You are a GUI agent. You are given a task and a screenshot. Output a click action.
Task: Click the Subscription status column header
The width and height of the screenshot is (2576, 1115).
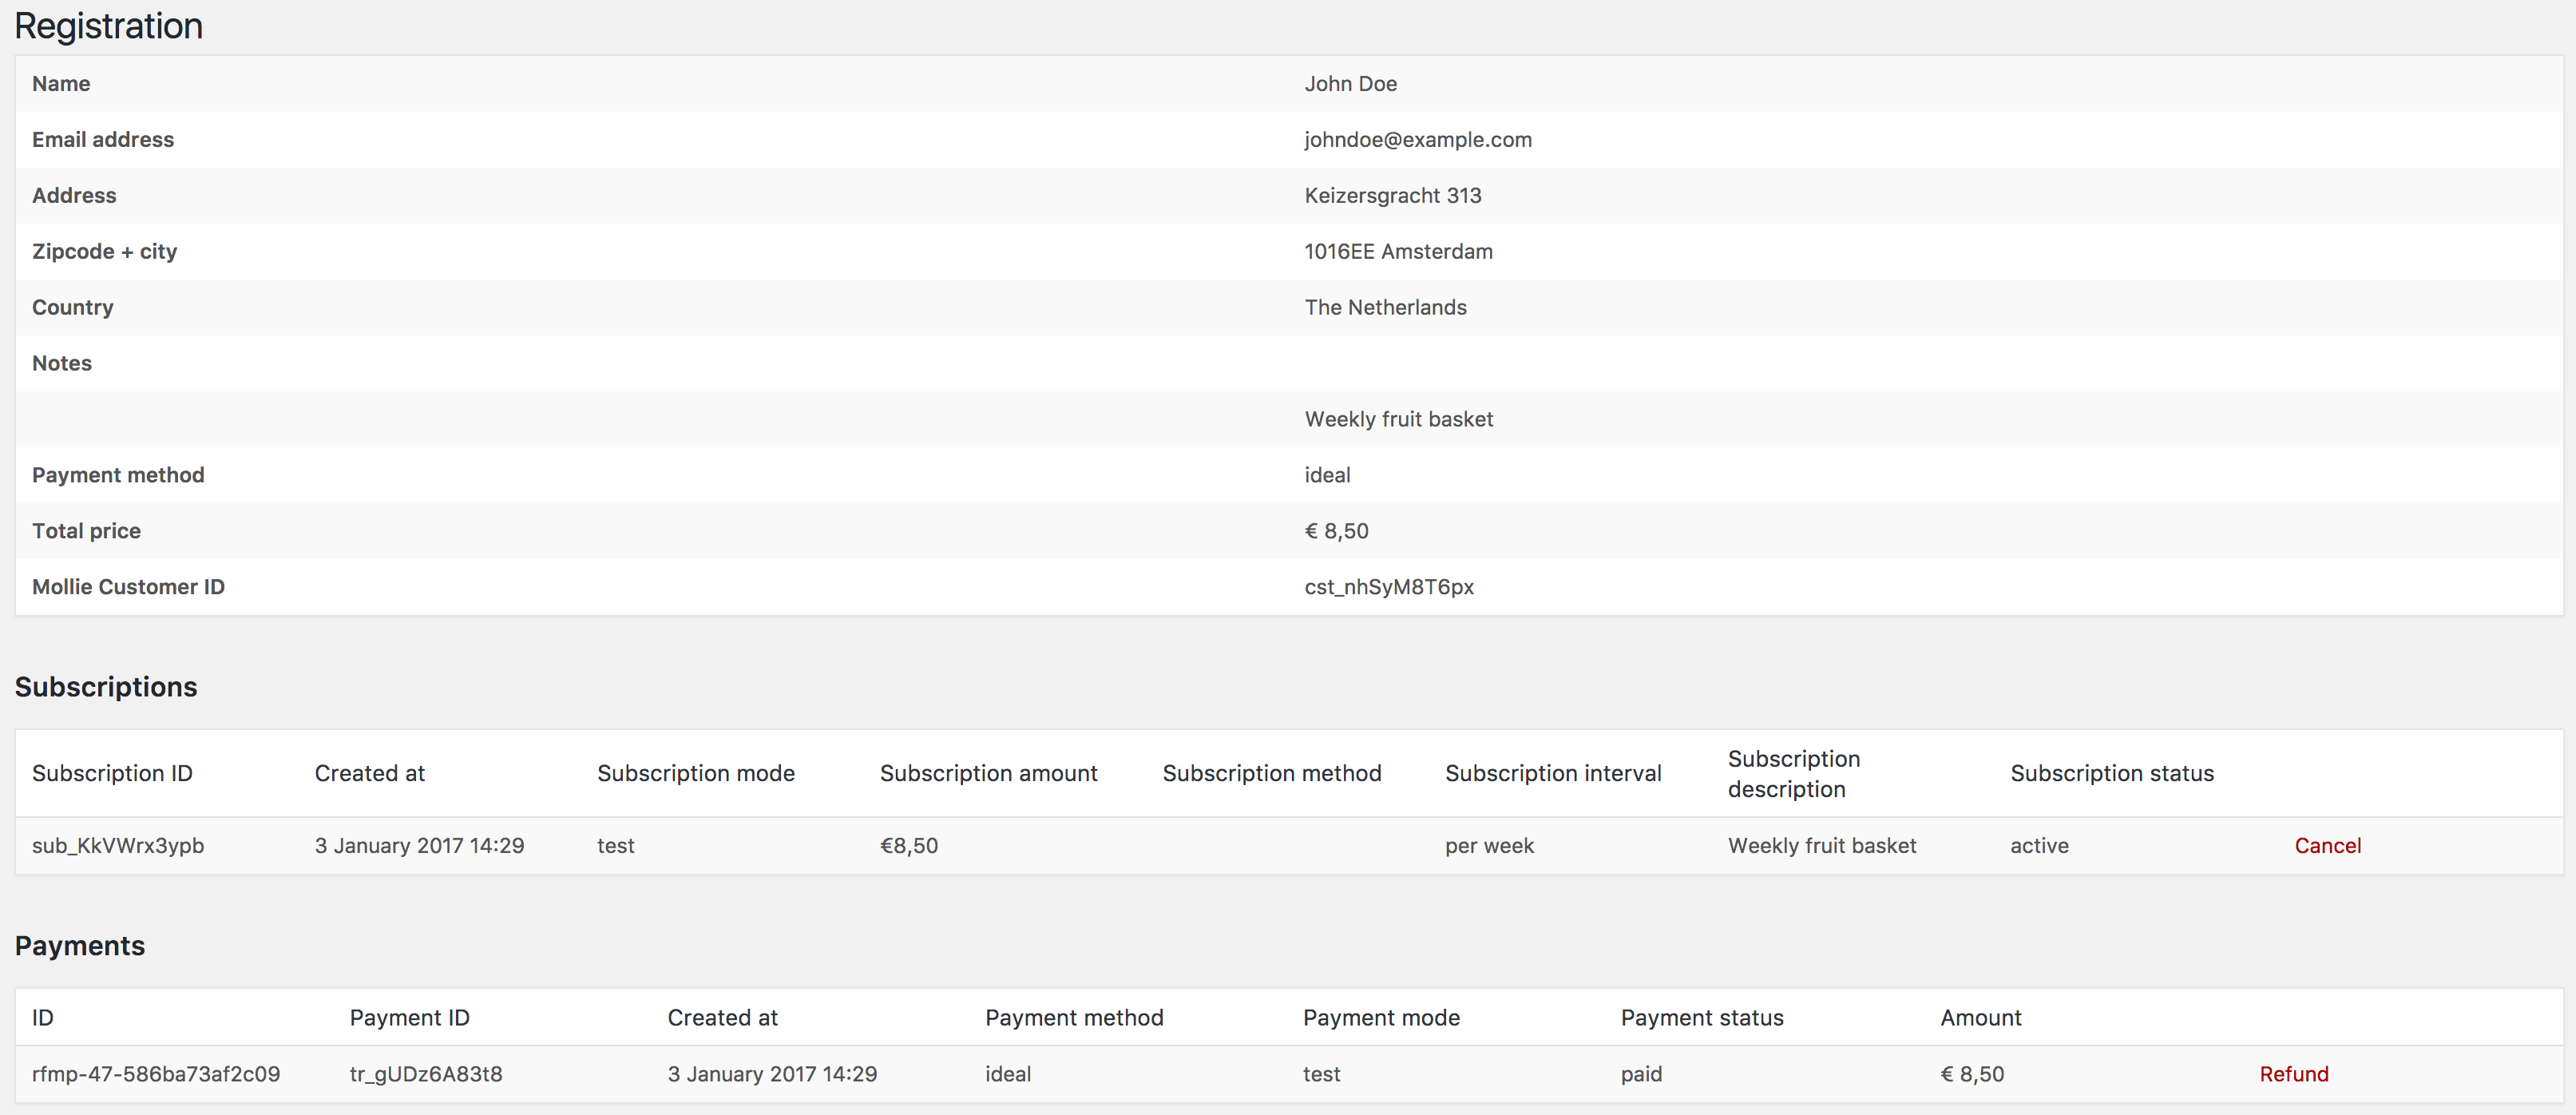(2112, 772)
